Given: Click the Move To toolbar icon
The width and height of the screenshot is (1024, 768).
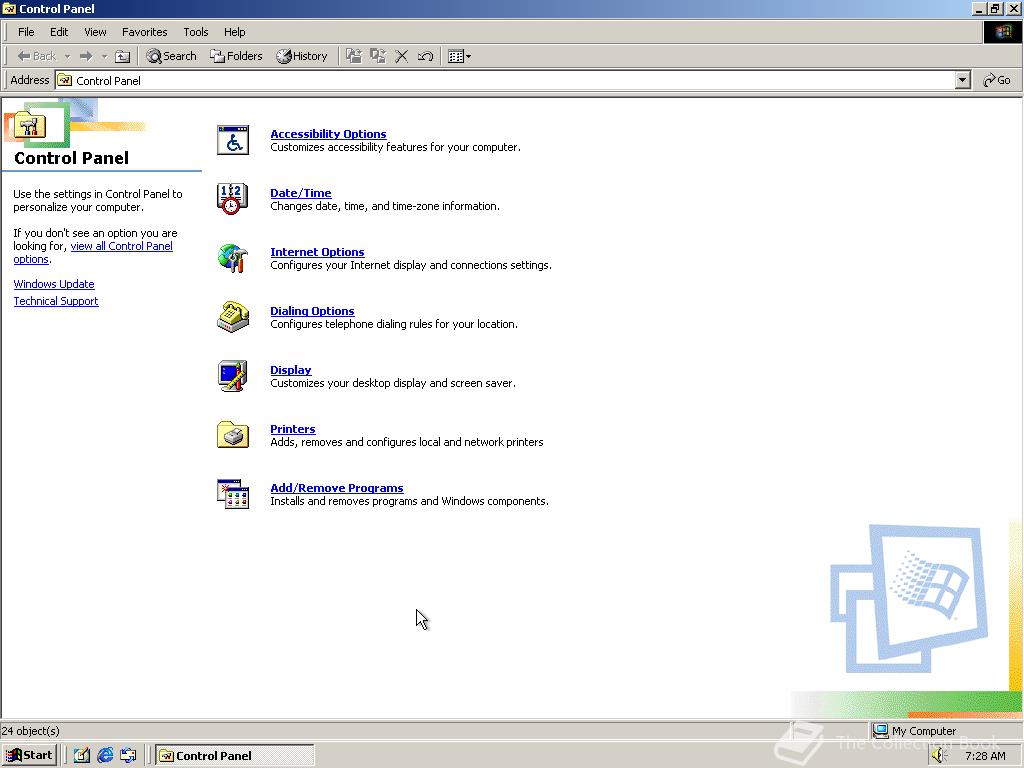Looking at the screenshot, I should coord(353,56).
